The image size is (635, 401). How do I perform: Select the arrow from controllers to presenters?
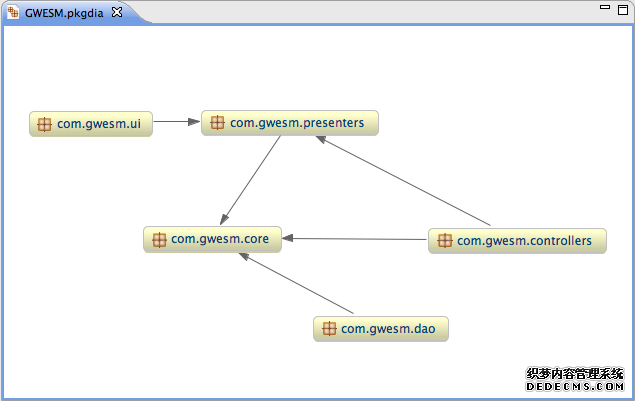(403, 181)
